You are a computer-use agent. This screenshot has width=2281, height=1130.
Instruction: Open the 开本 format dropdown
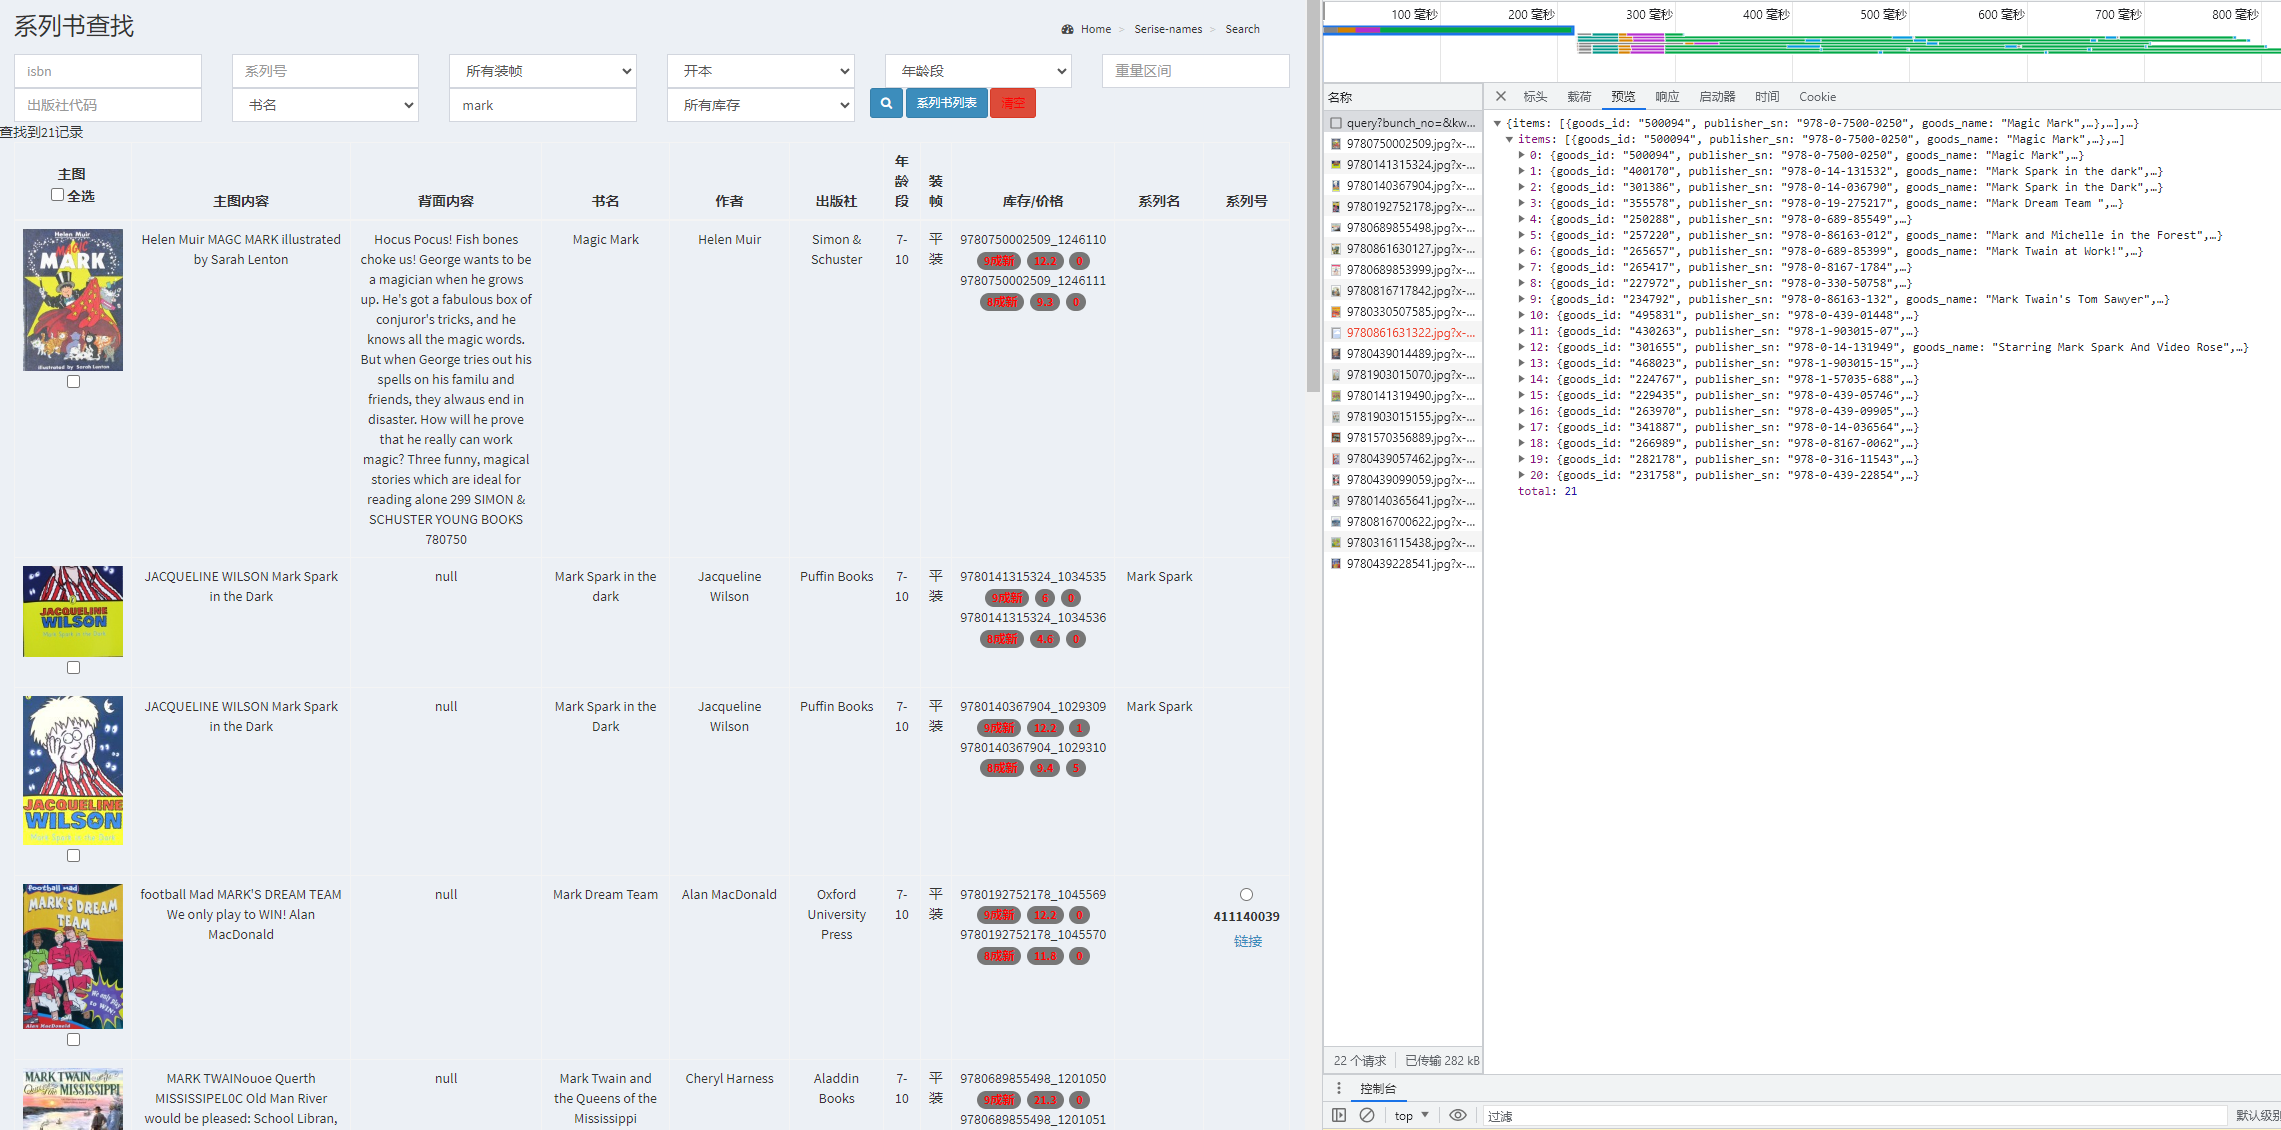tap(761, 71)
